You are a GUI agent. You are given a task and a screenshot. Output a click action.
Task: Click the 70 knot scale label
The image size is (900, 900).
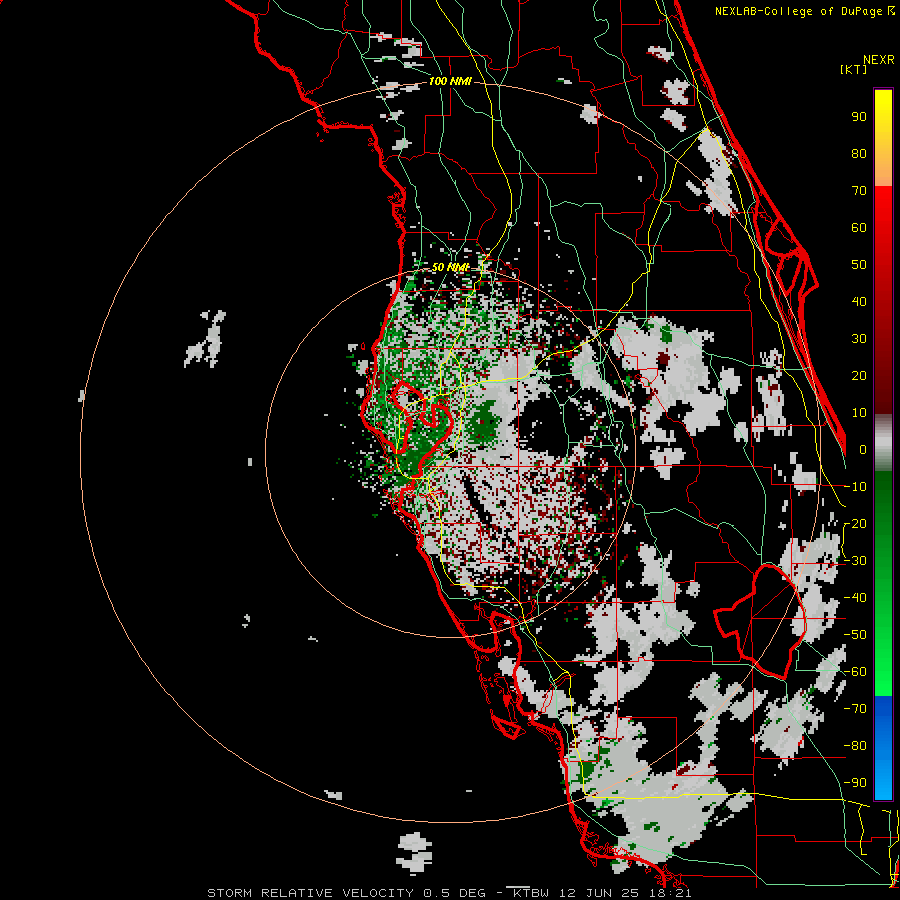click(x=859, y=191)
